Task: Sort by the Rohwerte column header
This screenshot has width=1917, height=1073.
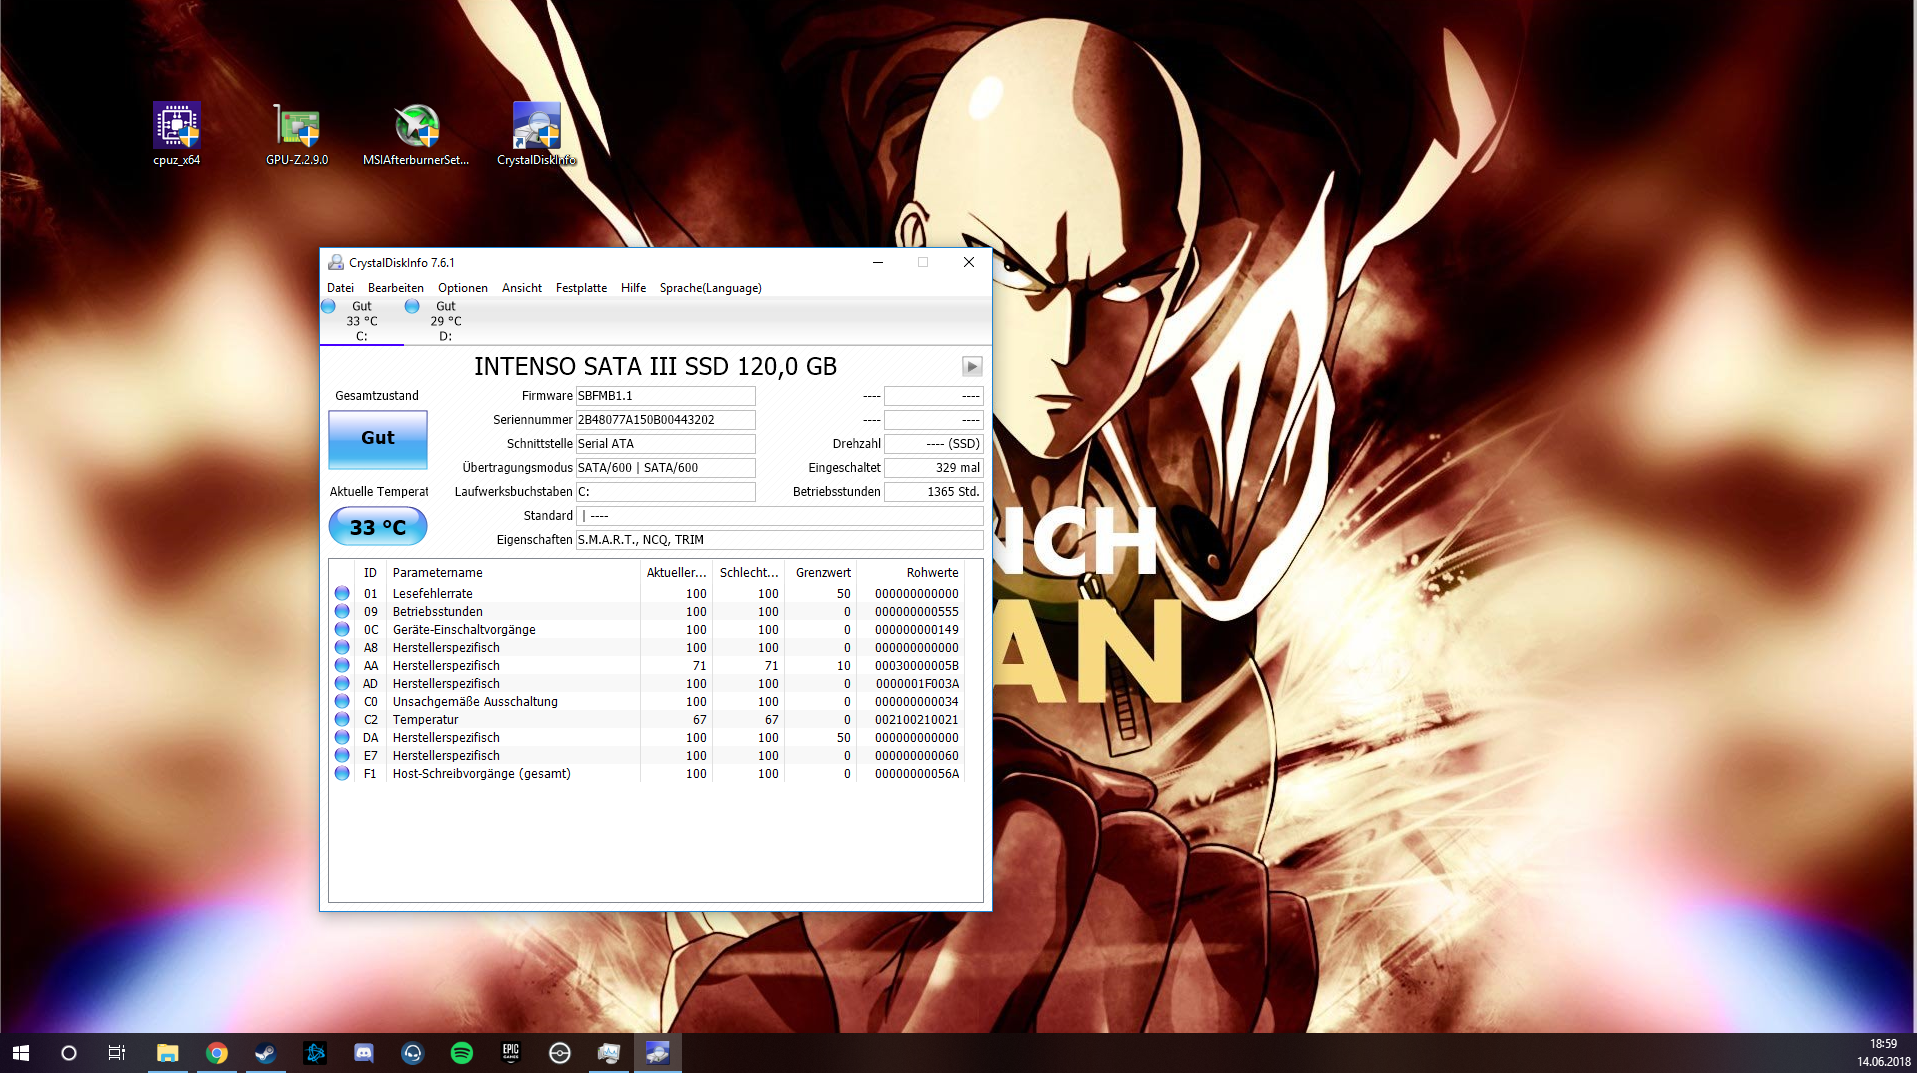Action: pyautogui.click(x=911, y=573)
